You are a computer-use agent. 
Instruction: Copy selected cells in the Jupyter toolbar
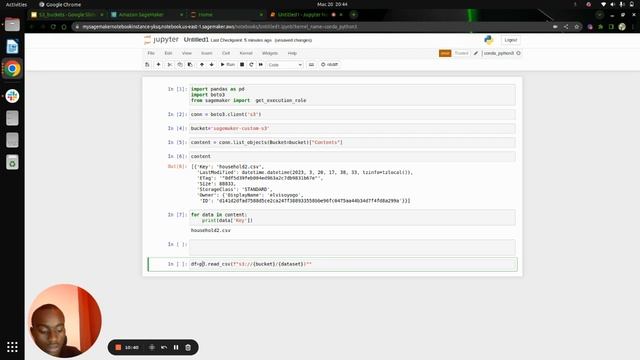click(180, 64)
